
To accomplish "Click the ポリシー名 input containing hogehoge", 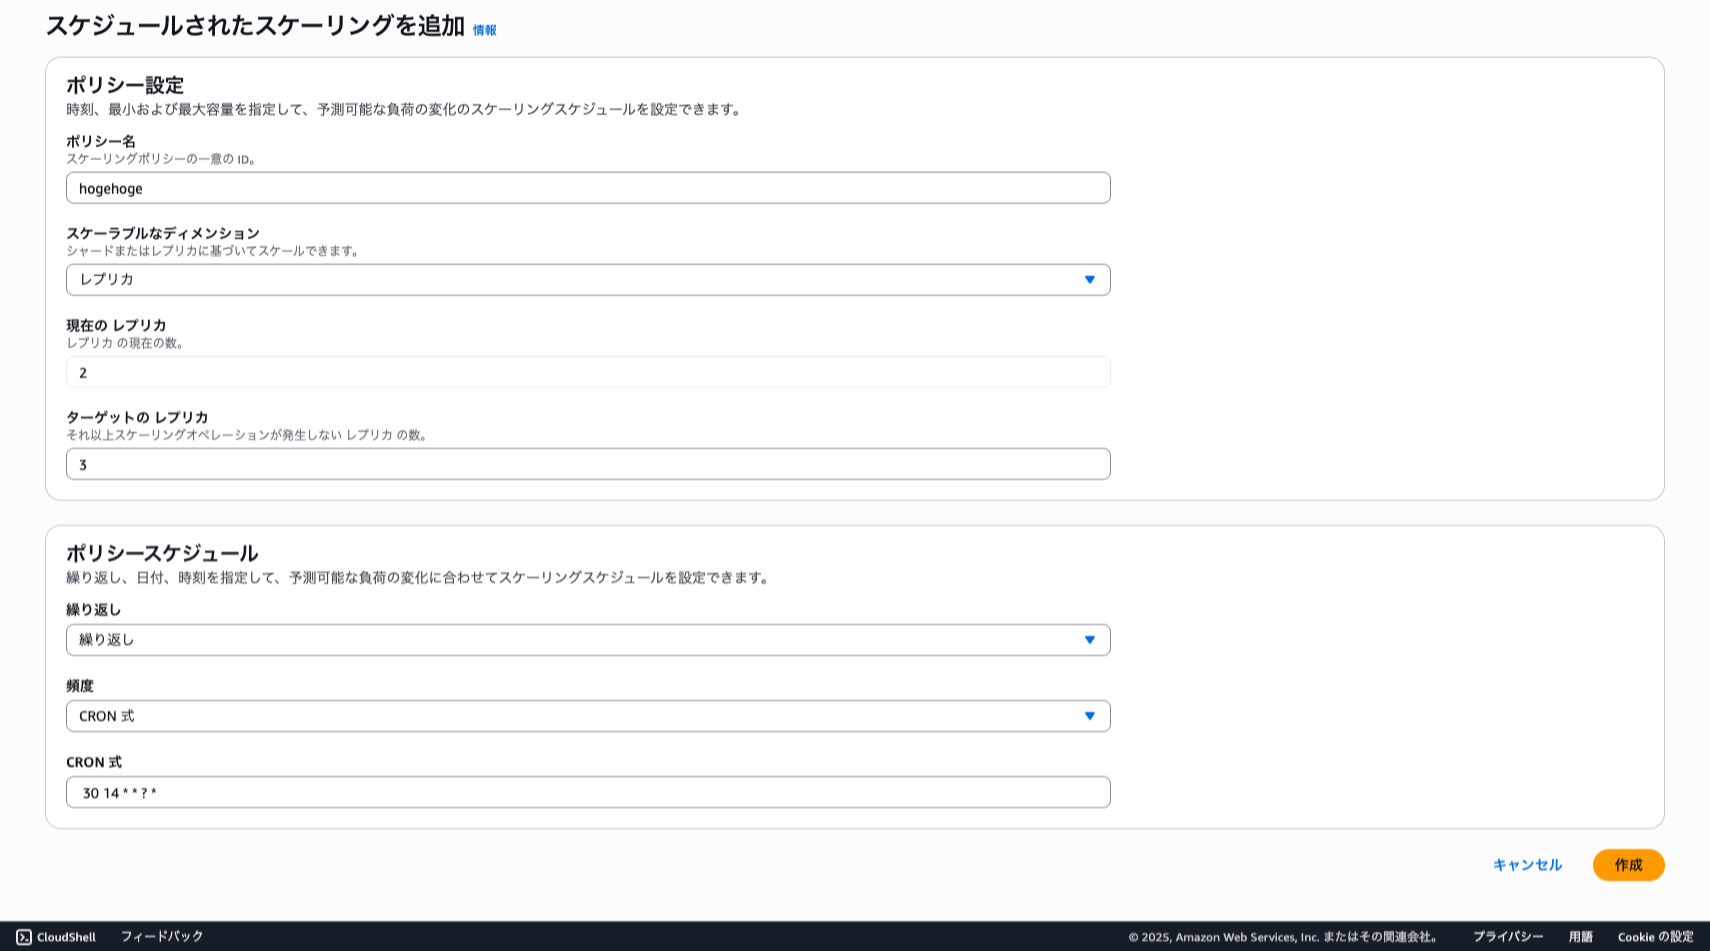I will (588, 188).
